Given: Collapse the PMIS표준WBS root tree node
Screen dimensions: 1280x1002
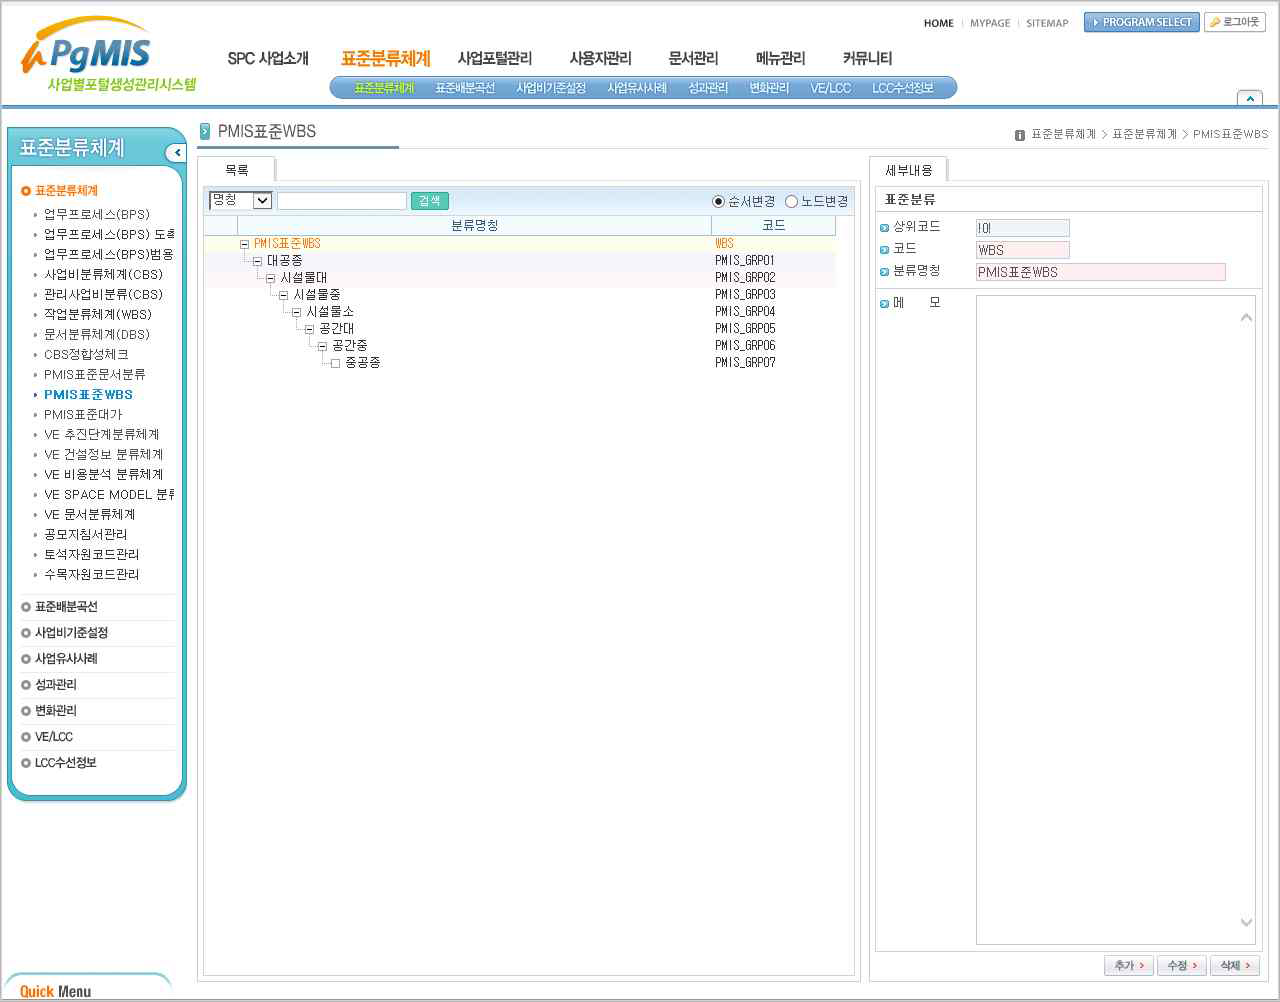Looking at the screenshot, I should point(244,244).
